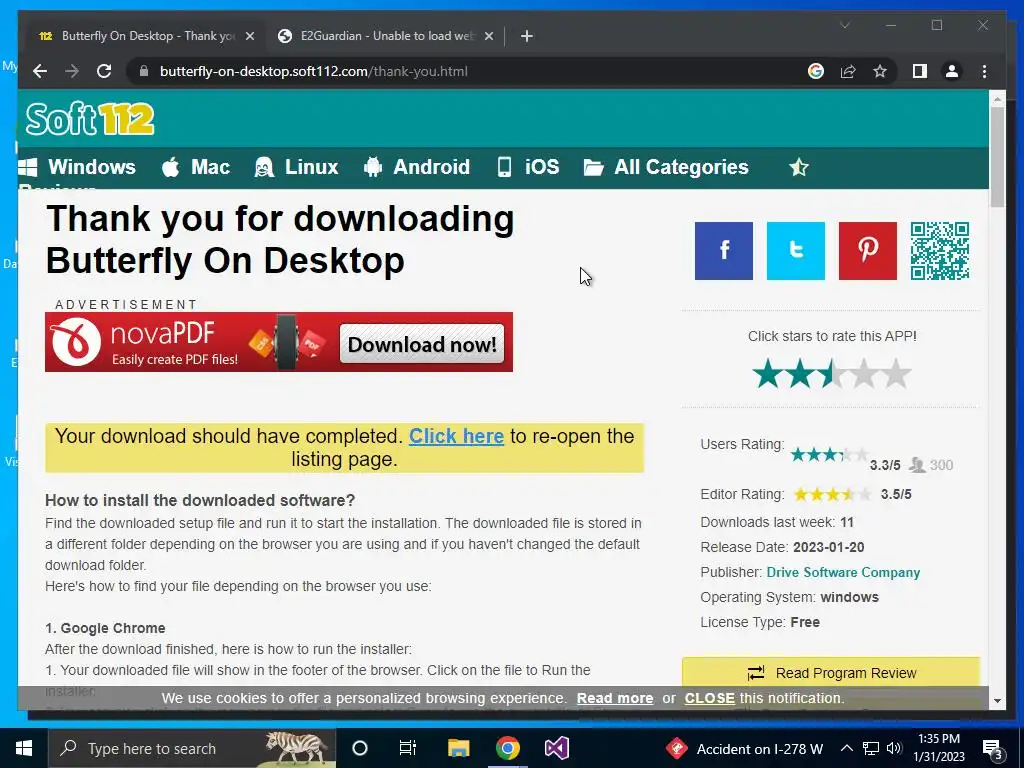Reload the current page
Viewport: 1024px width, 768px height.
click(104, 71)
